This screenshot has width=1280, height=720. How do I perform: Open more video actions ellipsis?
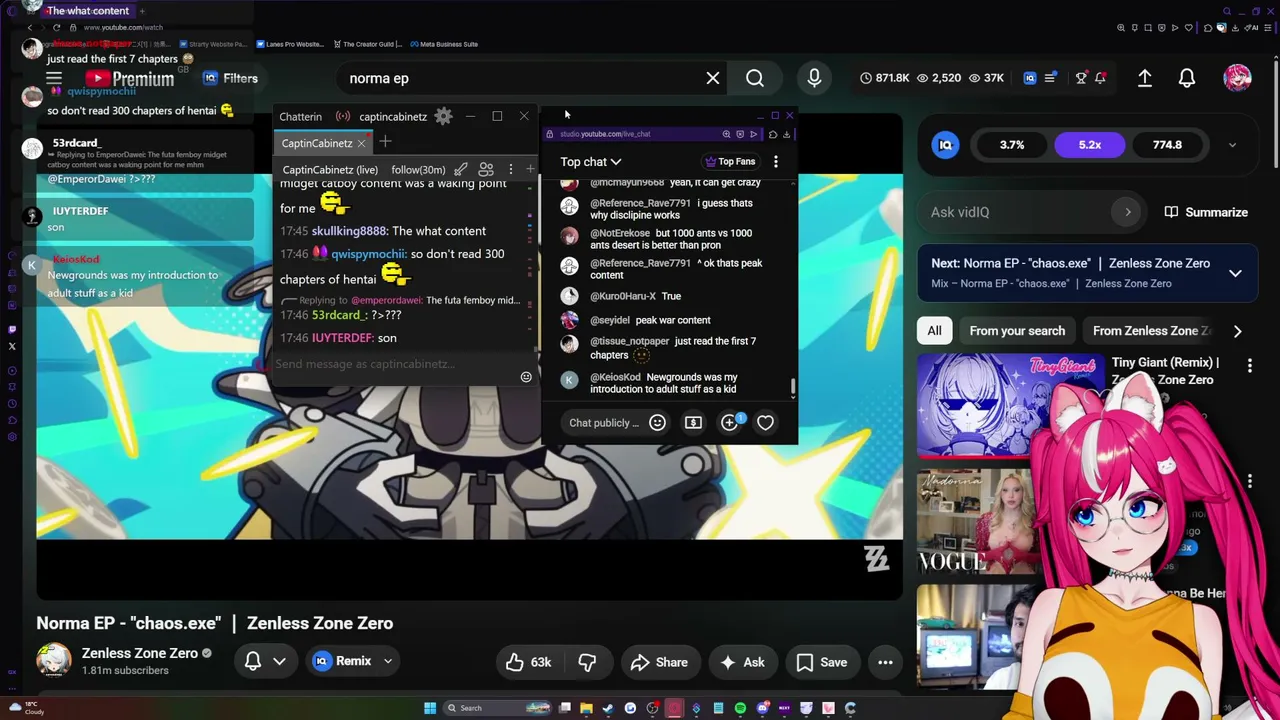pos(885,662)
